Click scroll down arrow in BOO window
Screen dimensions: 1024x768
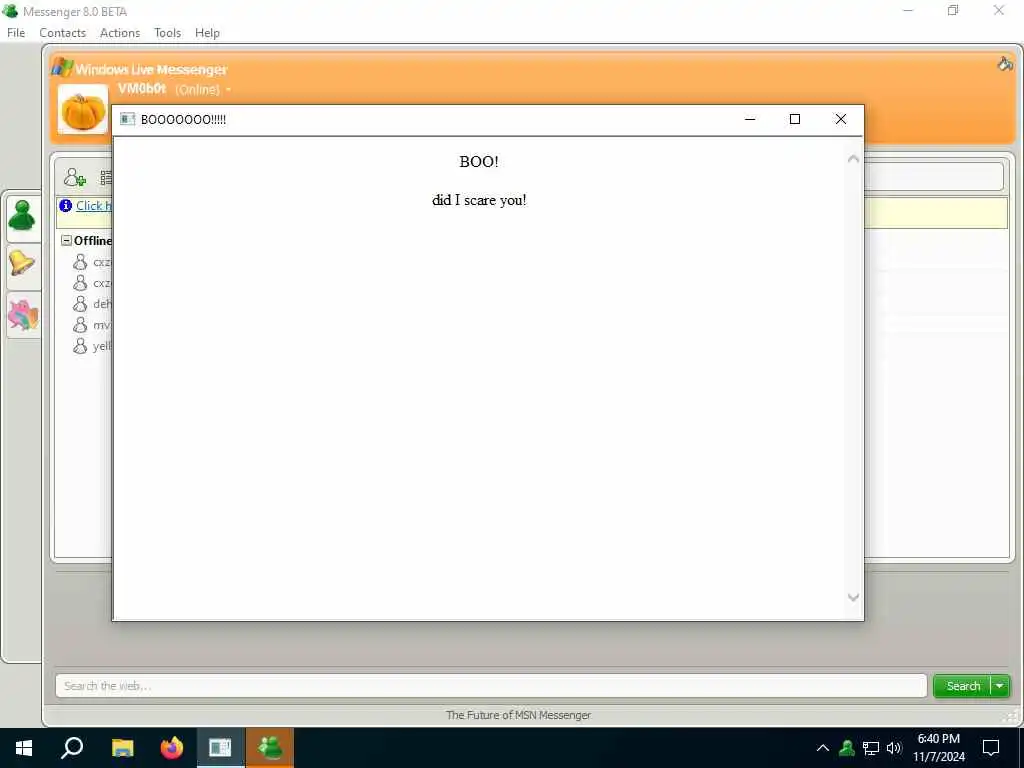(x=853, y=597)
